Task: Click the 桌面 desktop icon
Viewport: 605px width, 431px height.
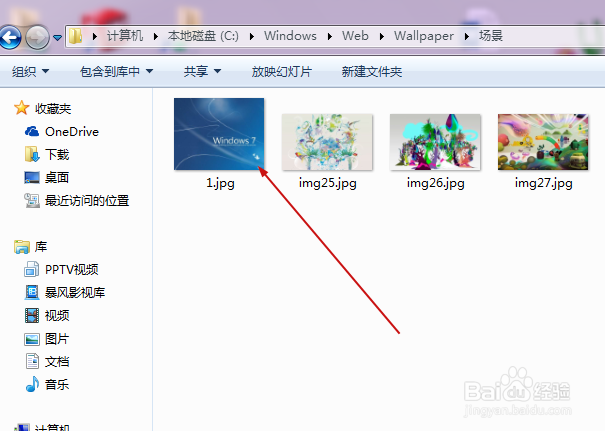Action: pos(32,177)
